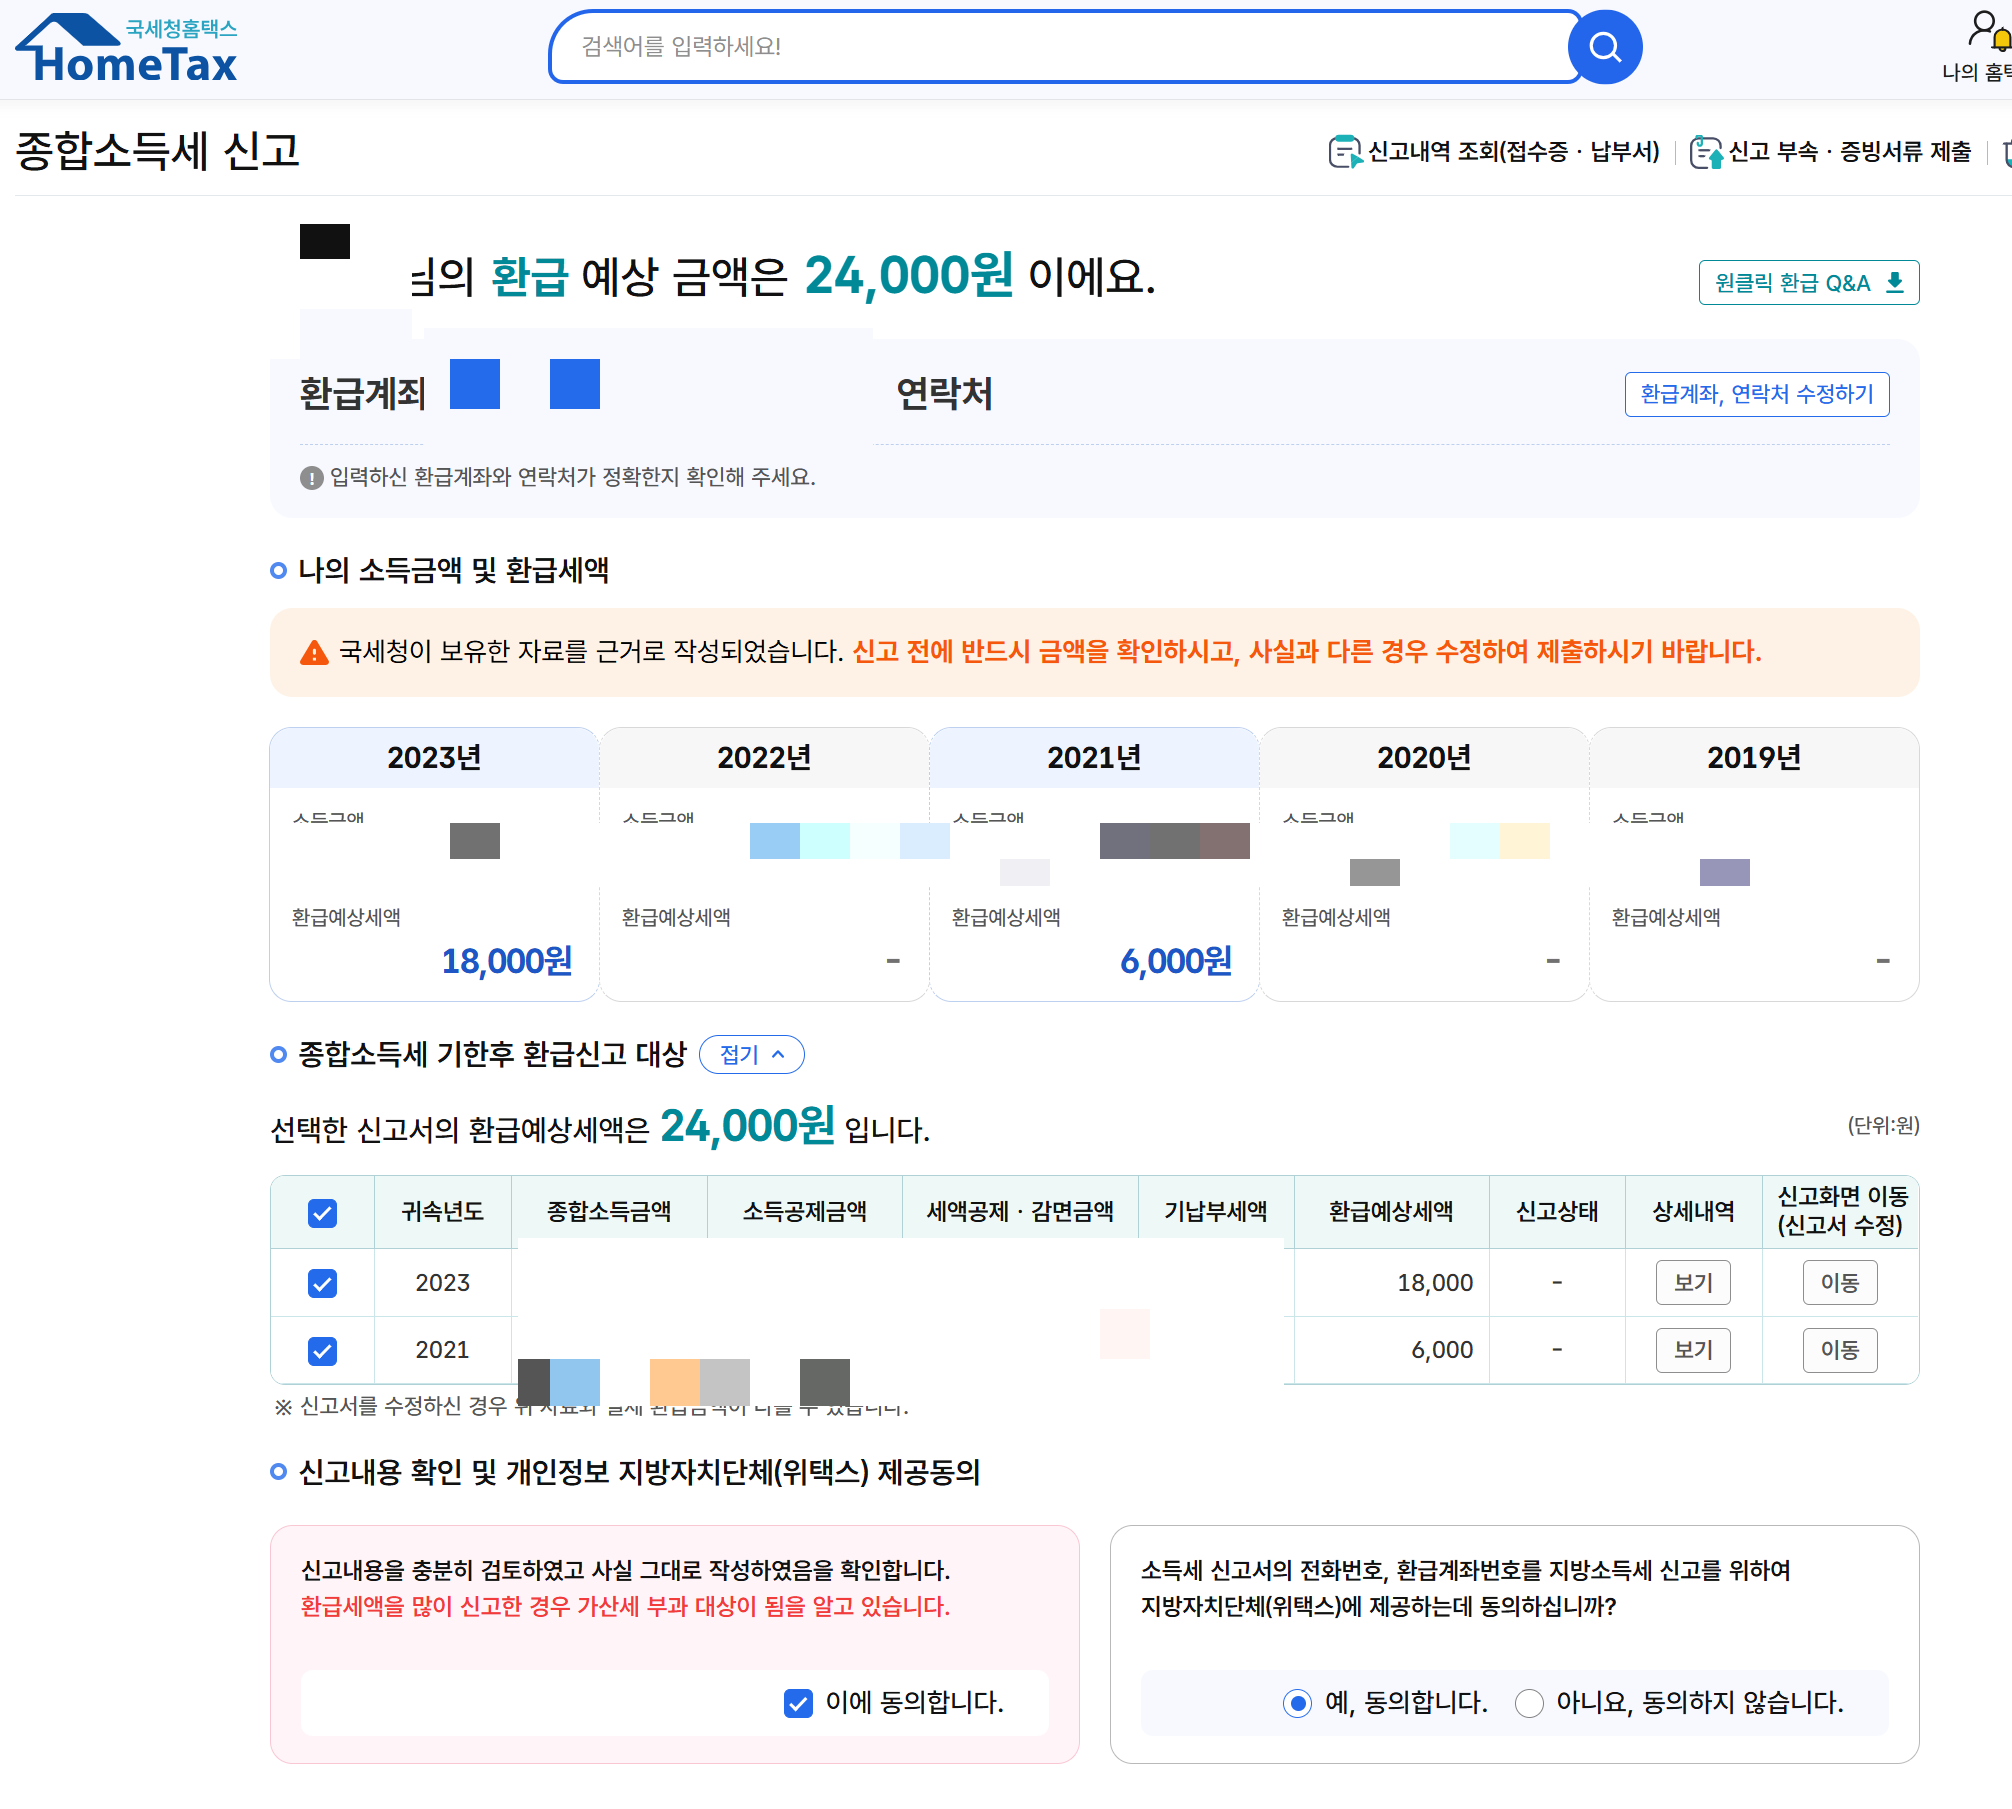Screen dimensions: 2012x1809
Task: Click download icon on 원클릭 환급 Q&A
Action: [1894, 283]
